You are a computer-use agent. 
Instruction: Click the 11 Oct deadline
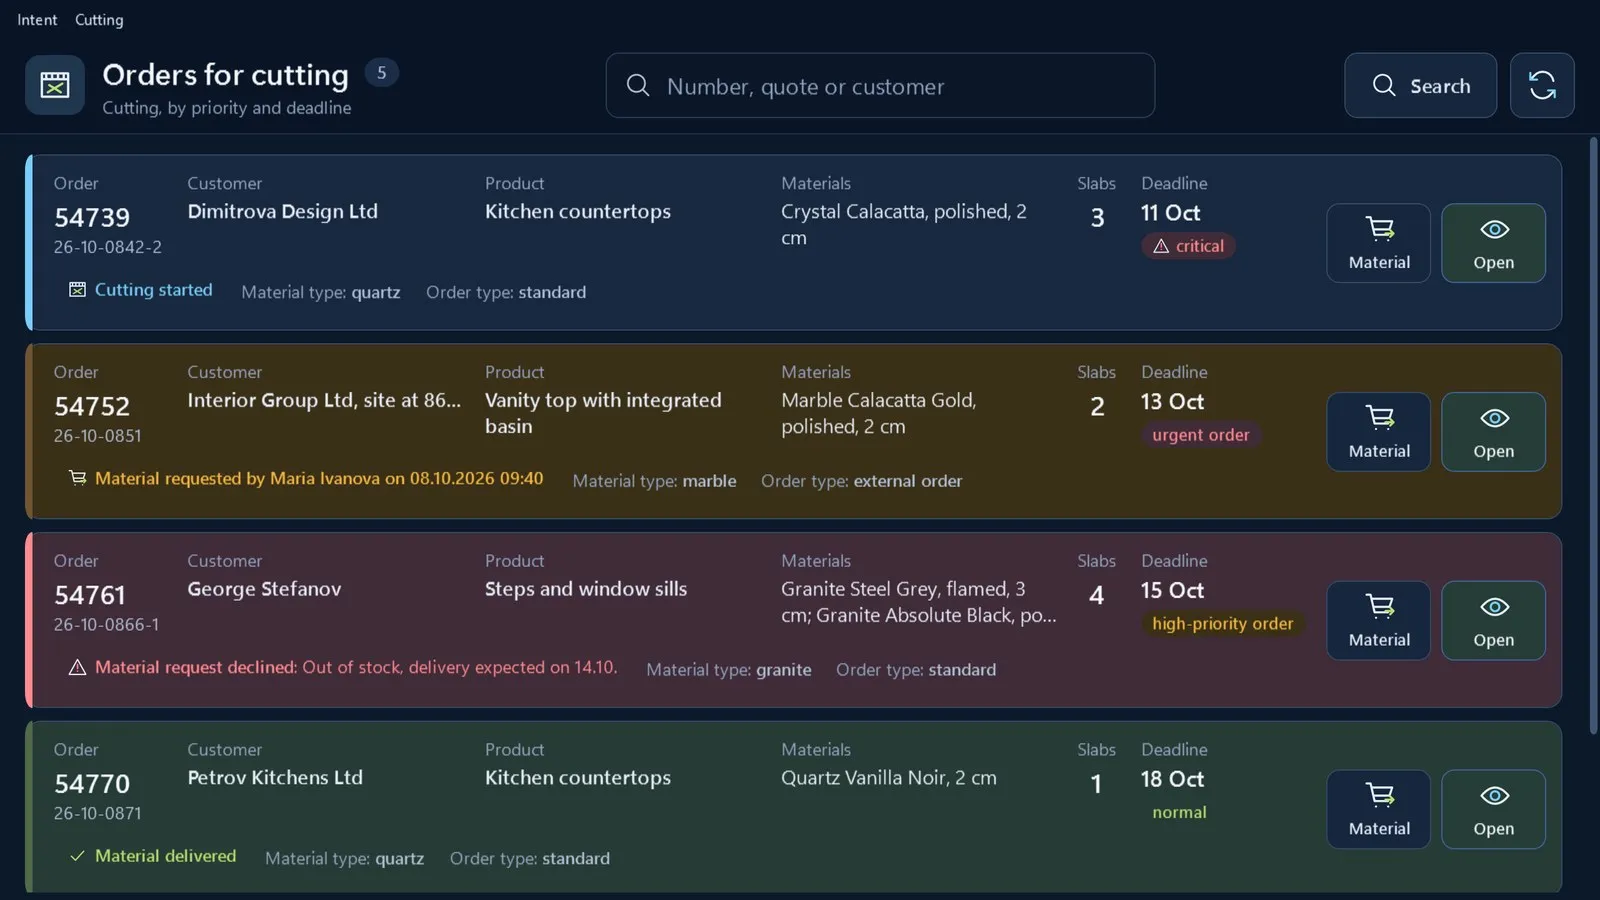tap(1170, 213)
